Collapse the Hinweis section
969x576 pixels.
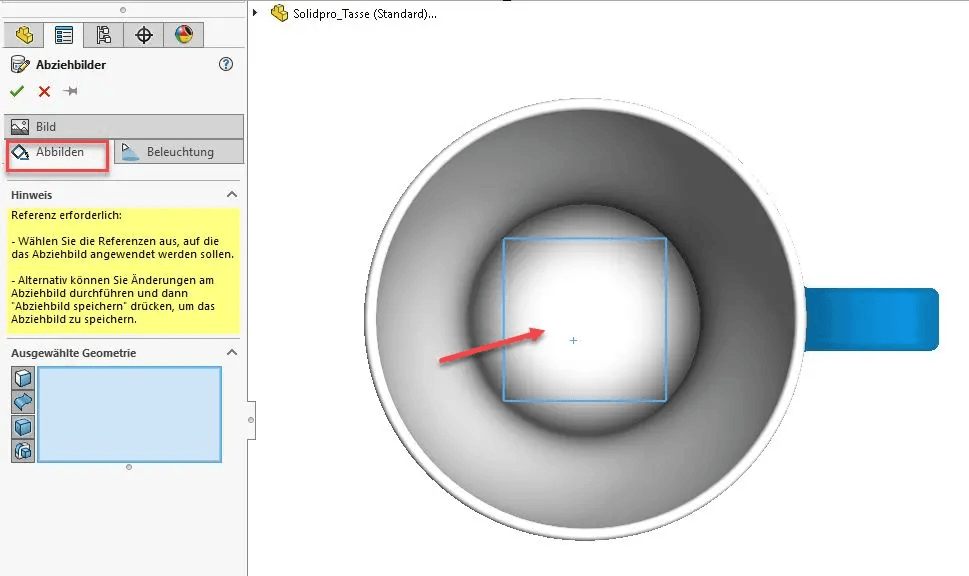click(x=232, y=195)
